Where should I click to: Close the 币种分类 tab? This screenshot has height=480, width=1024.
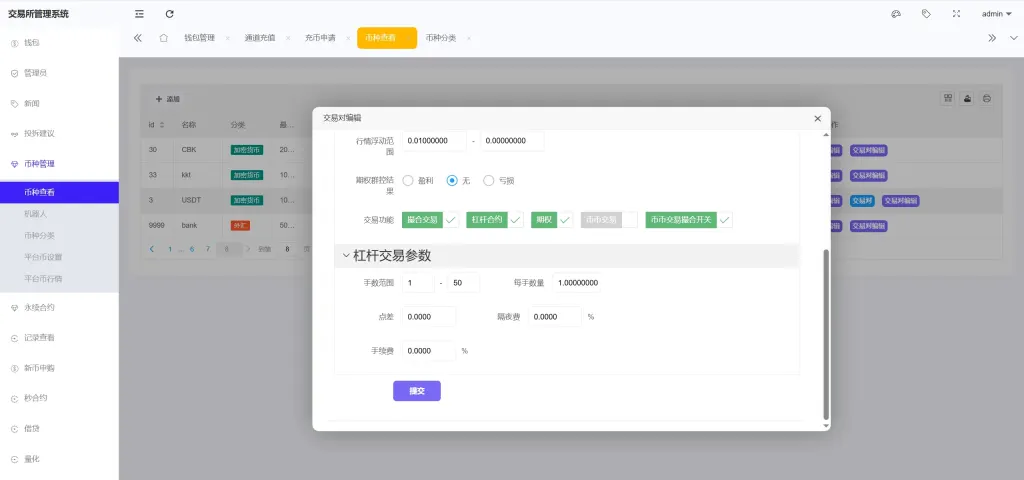coord(469,39)
